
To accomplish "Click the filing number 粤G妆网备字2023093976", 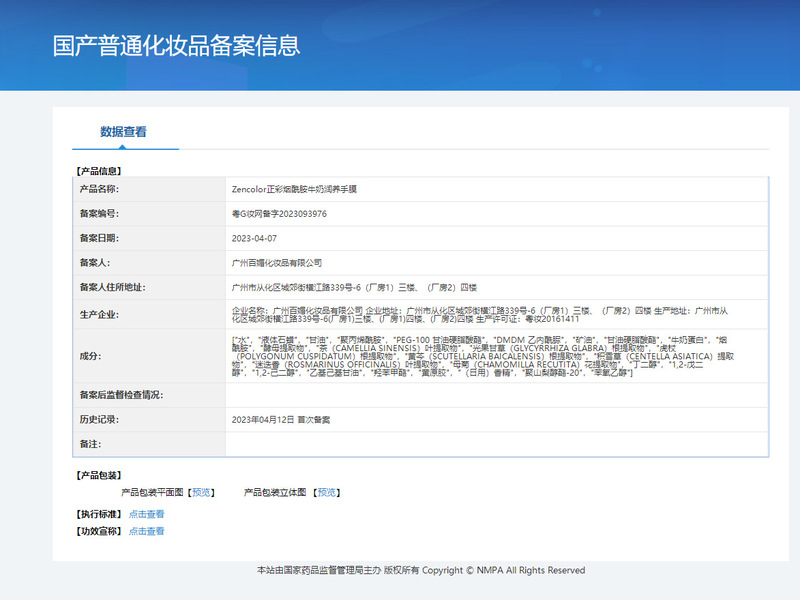I will click(x=279, y=214).
